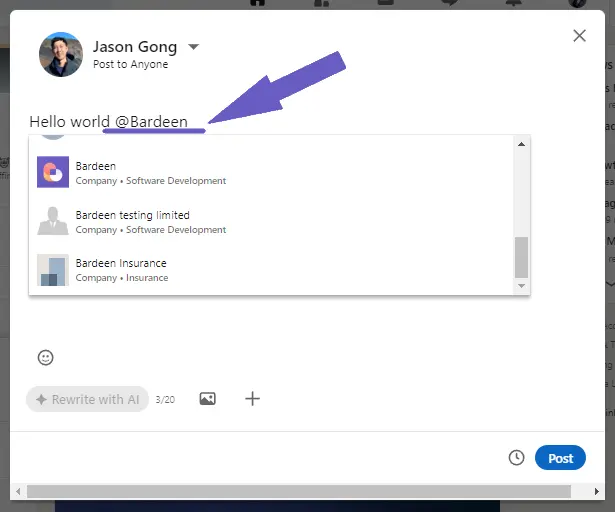Select Bardeen testing limited suggestion
615x512 pixels.
click(x=271, y=222)
